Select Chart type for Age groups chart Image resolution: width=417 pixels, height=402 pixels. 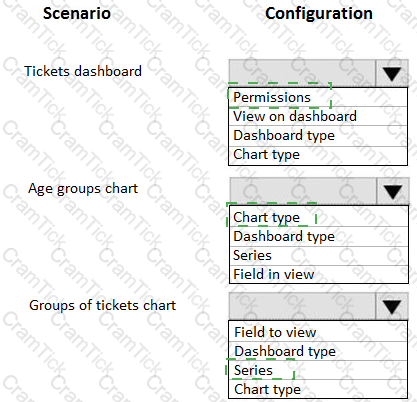click(x=319, y=217)
